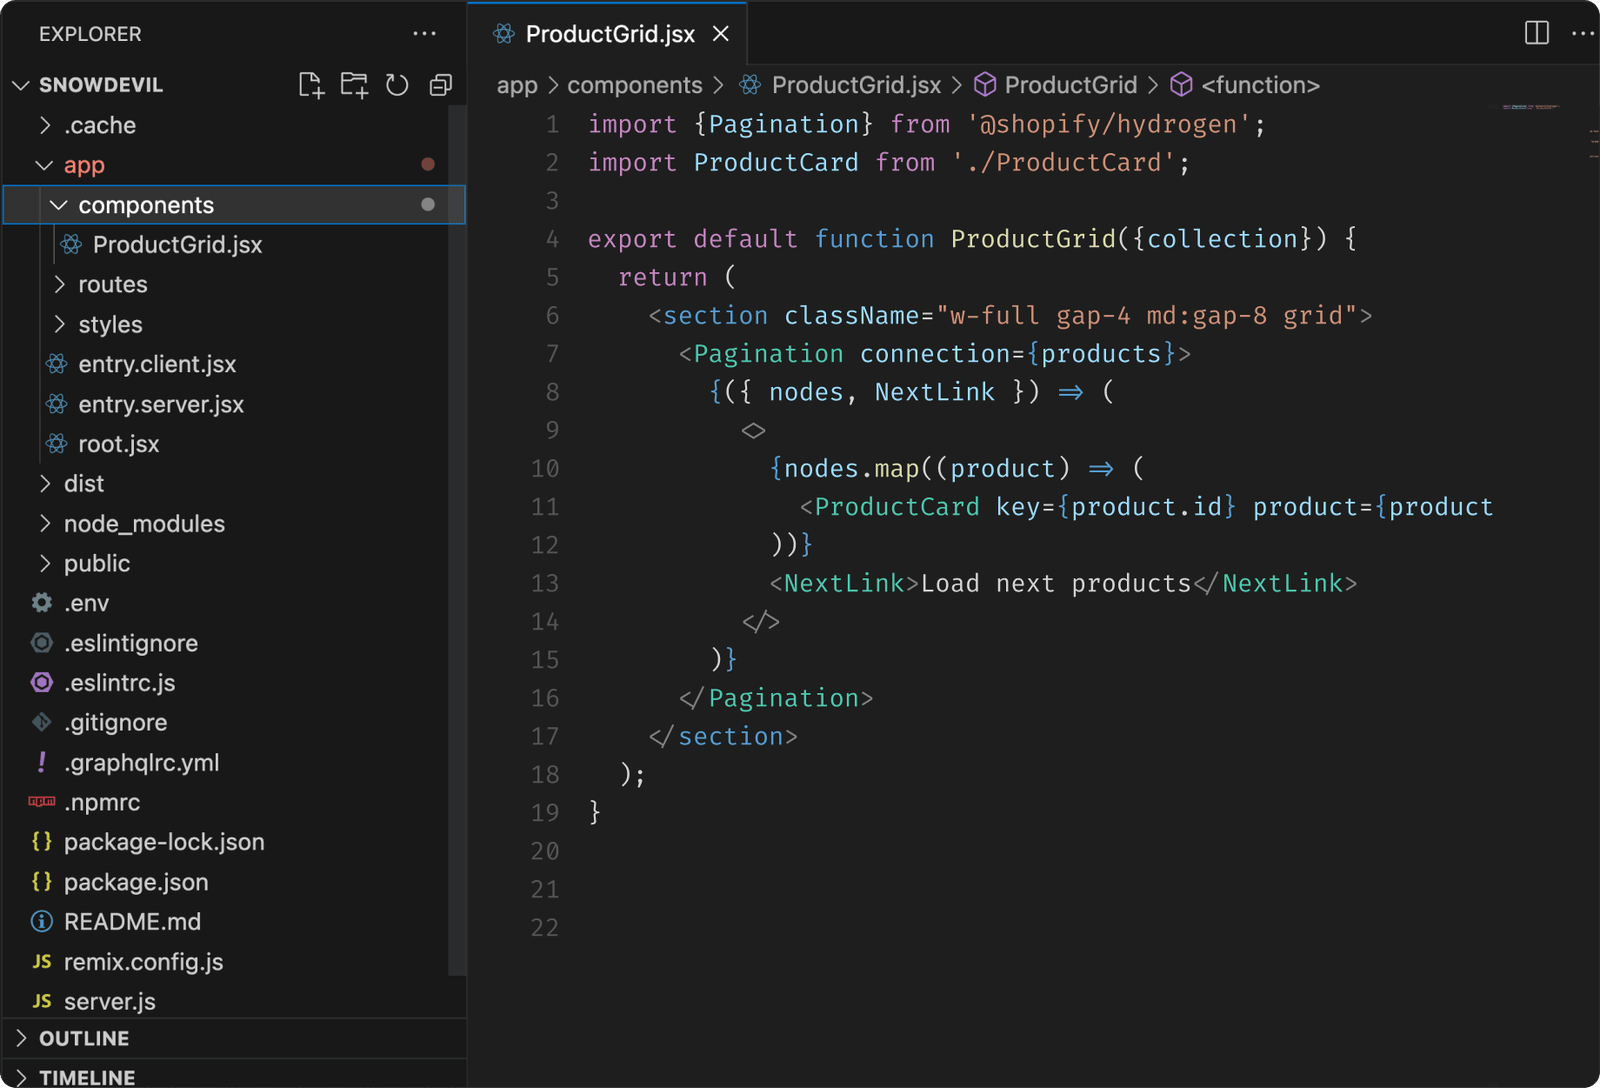Viewport: 1600px width, 1088px height.
Task: Click the app breadcrumb segment
Action: pyautogui.click(x=517, y=86)
